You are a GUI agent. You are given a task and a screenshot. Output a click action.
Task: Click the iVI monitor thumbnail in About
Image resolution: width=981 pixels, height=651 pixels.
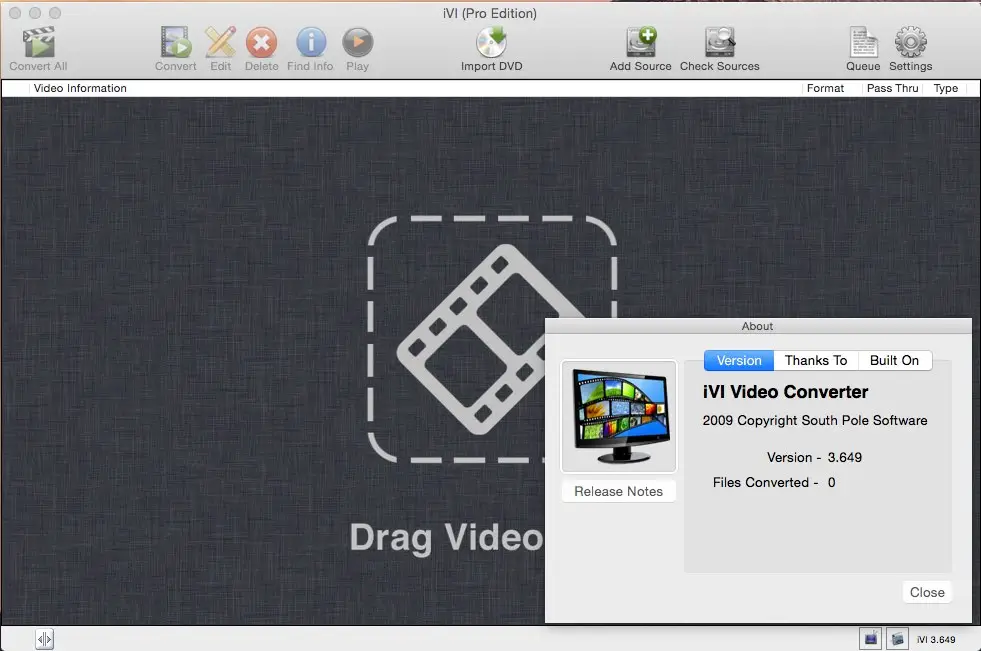point(619,416)
